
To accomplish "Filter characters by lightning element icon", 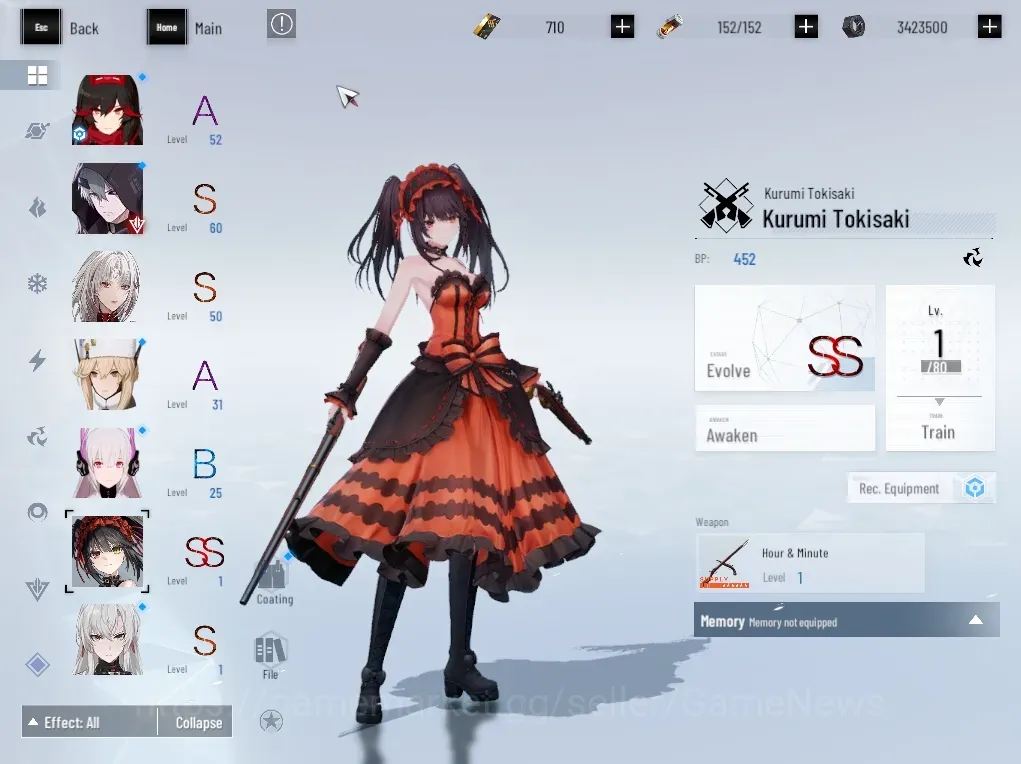I will coord(37,360).
